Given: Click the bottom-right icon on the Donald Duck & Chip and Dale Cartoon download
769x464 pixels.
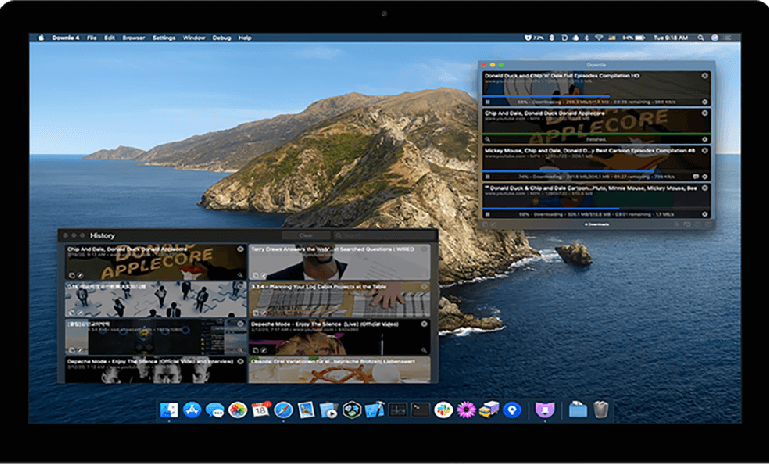Looking at the screenshot, I should (x=705, y=214).
